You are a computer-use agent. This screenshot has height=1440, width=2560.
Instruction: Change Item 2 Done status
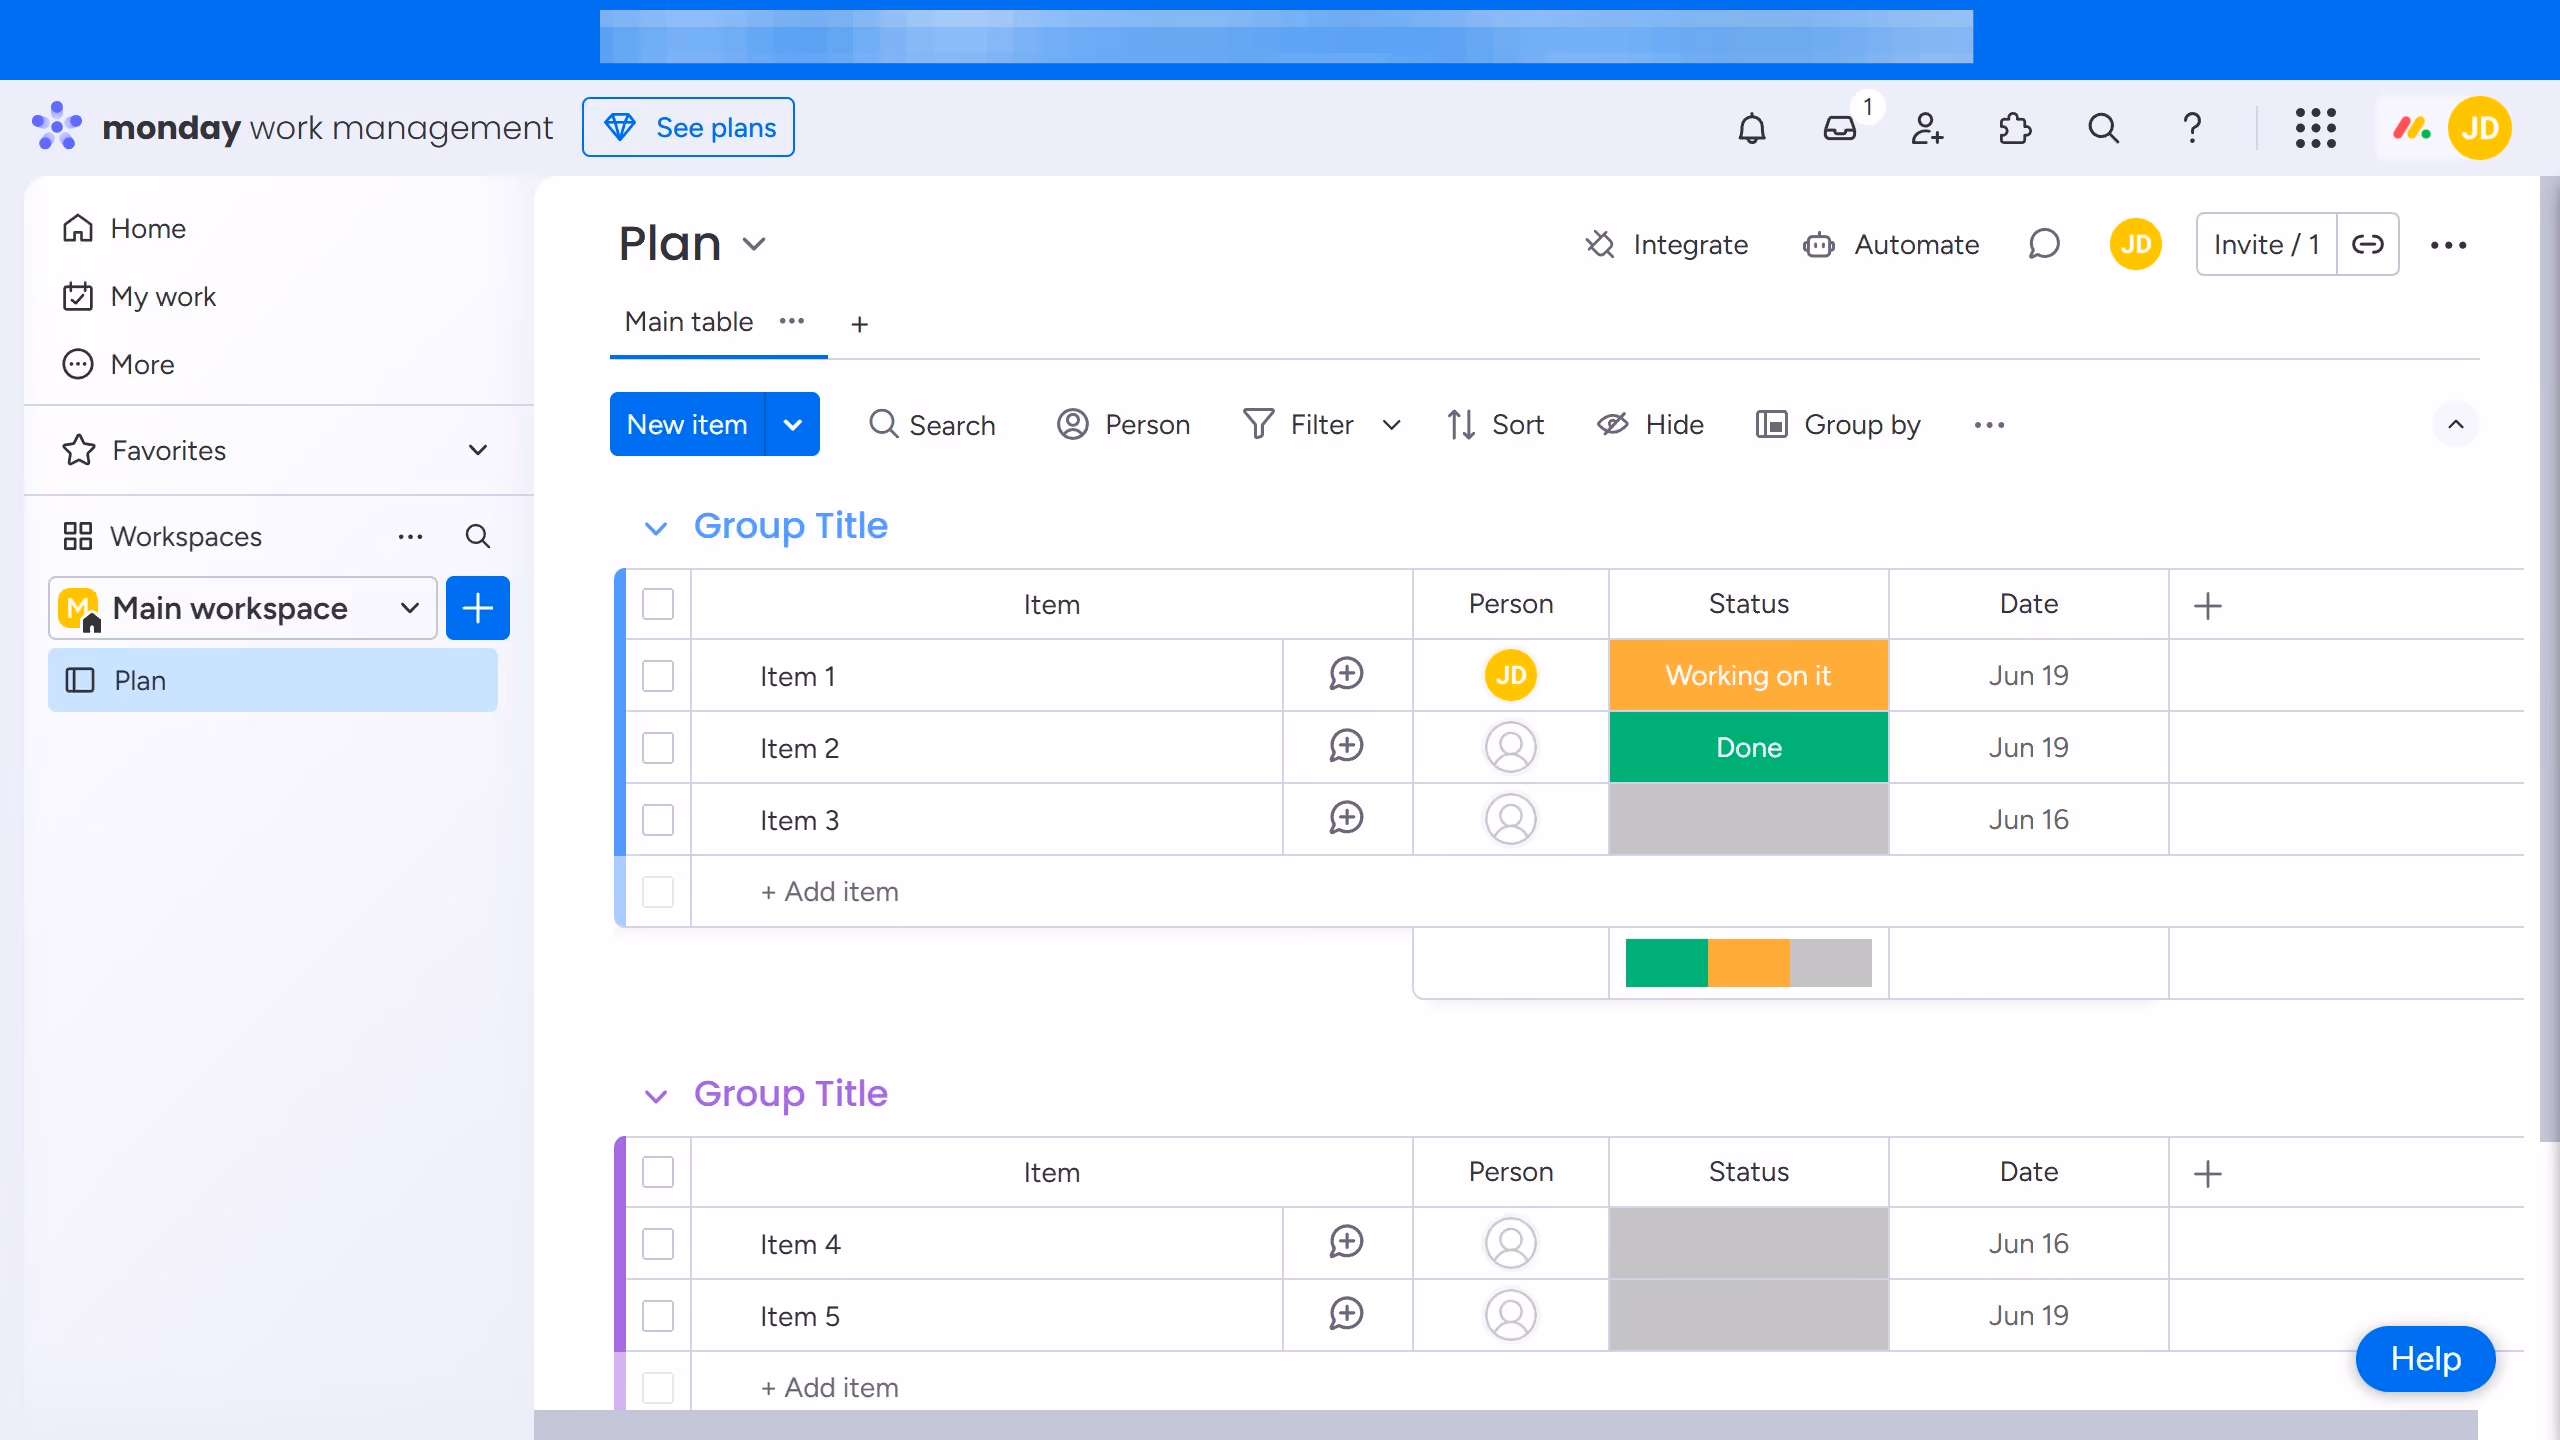[x=1748, y=748]
